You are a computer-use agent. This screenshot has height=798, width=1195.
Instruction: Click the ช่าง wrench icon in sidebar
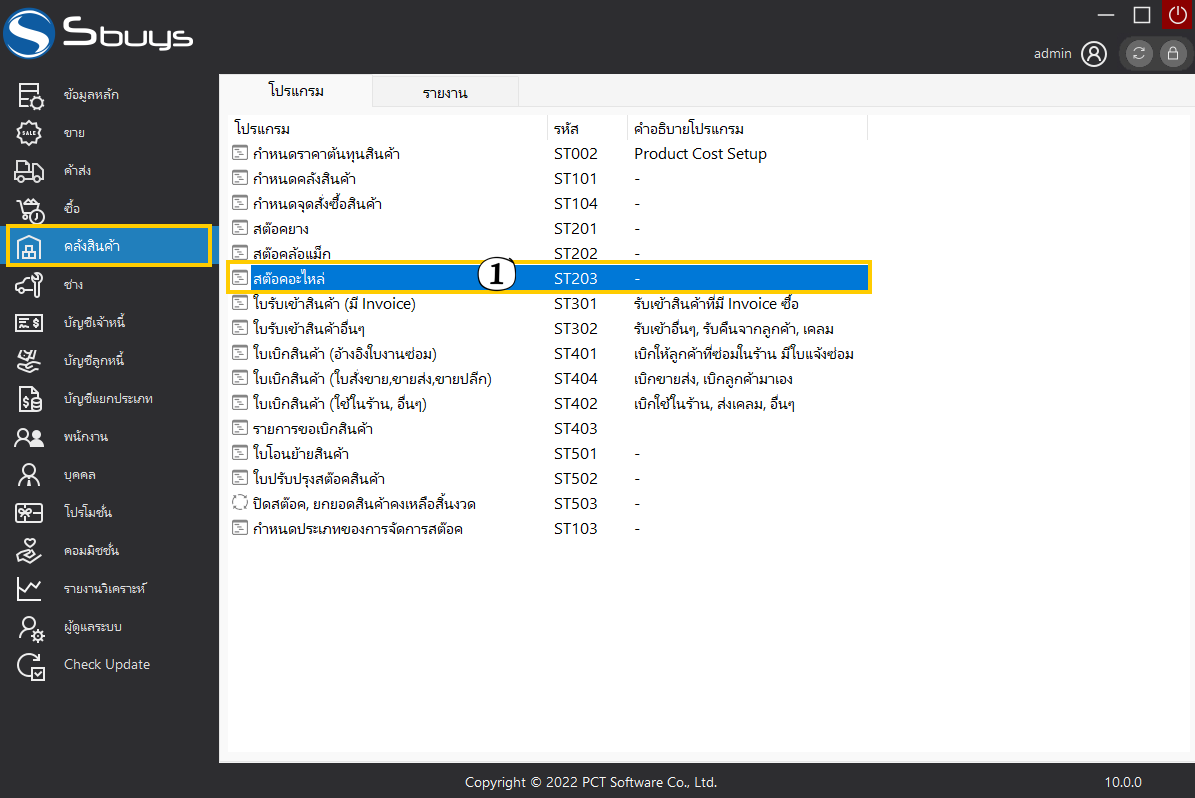(x=30, y=285)
